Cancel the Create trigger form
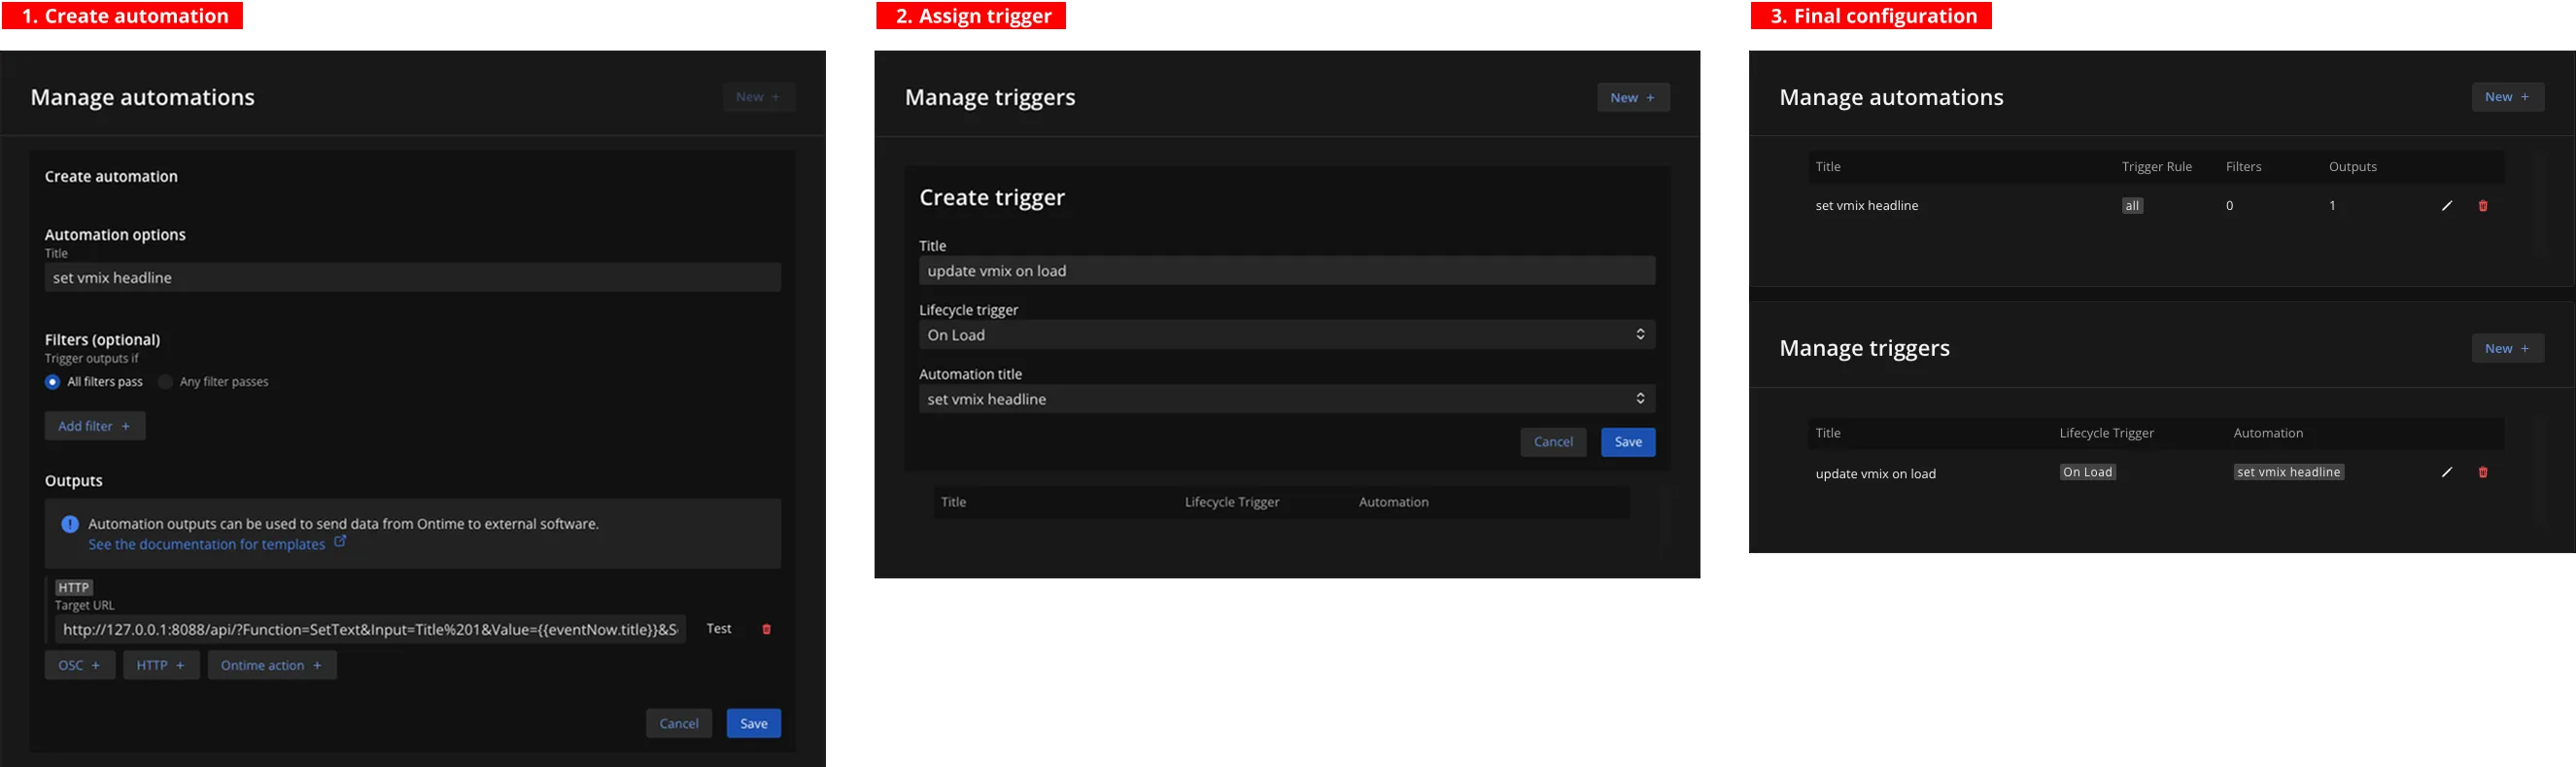Image resolution: width=2576 pixels, height=767 pixels. click(1553, 442)
